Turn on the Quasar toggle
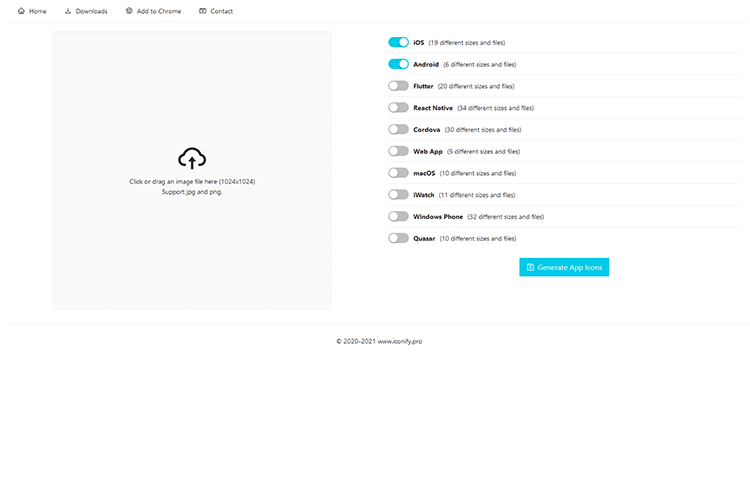Viewport: 750px width, 500px height. (x=398, y=238)
